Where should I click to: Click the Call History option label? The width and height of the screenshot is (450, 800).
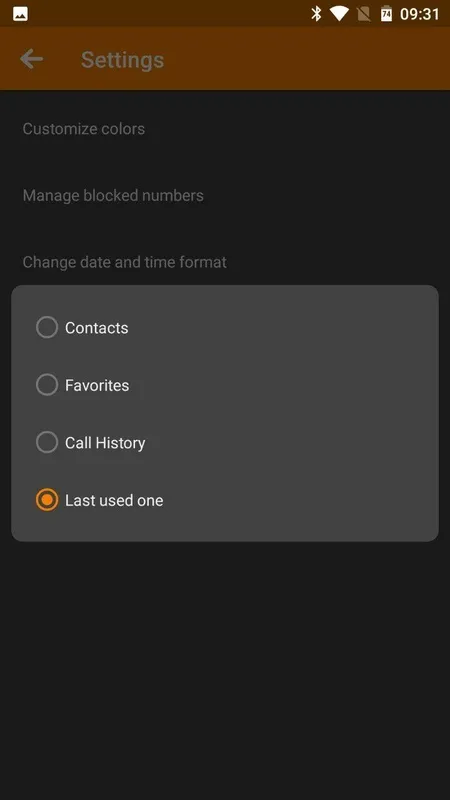(105, 443)
